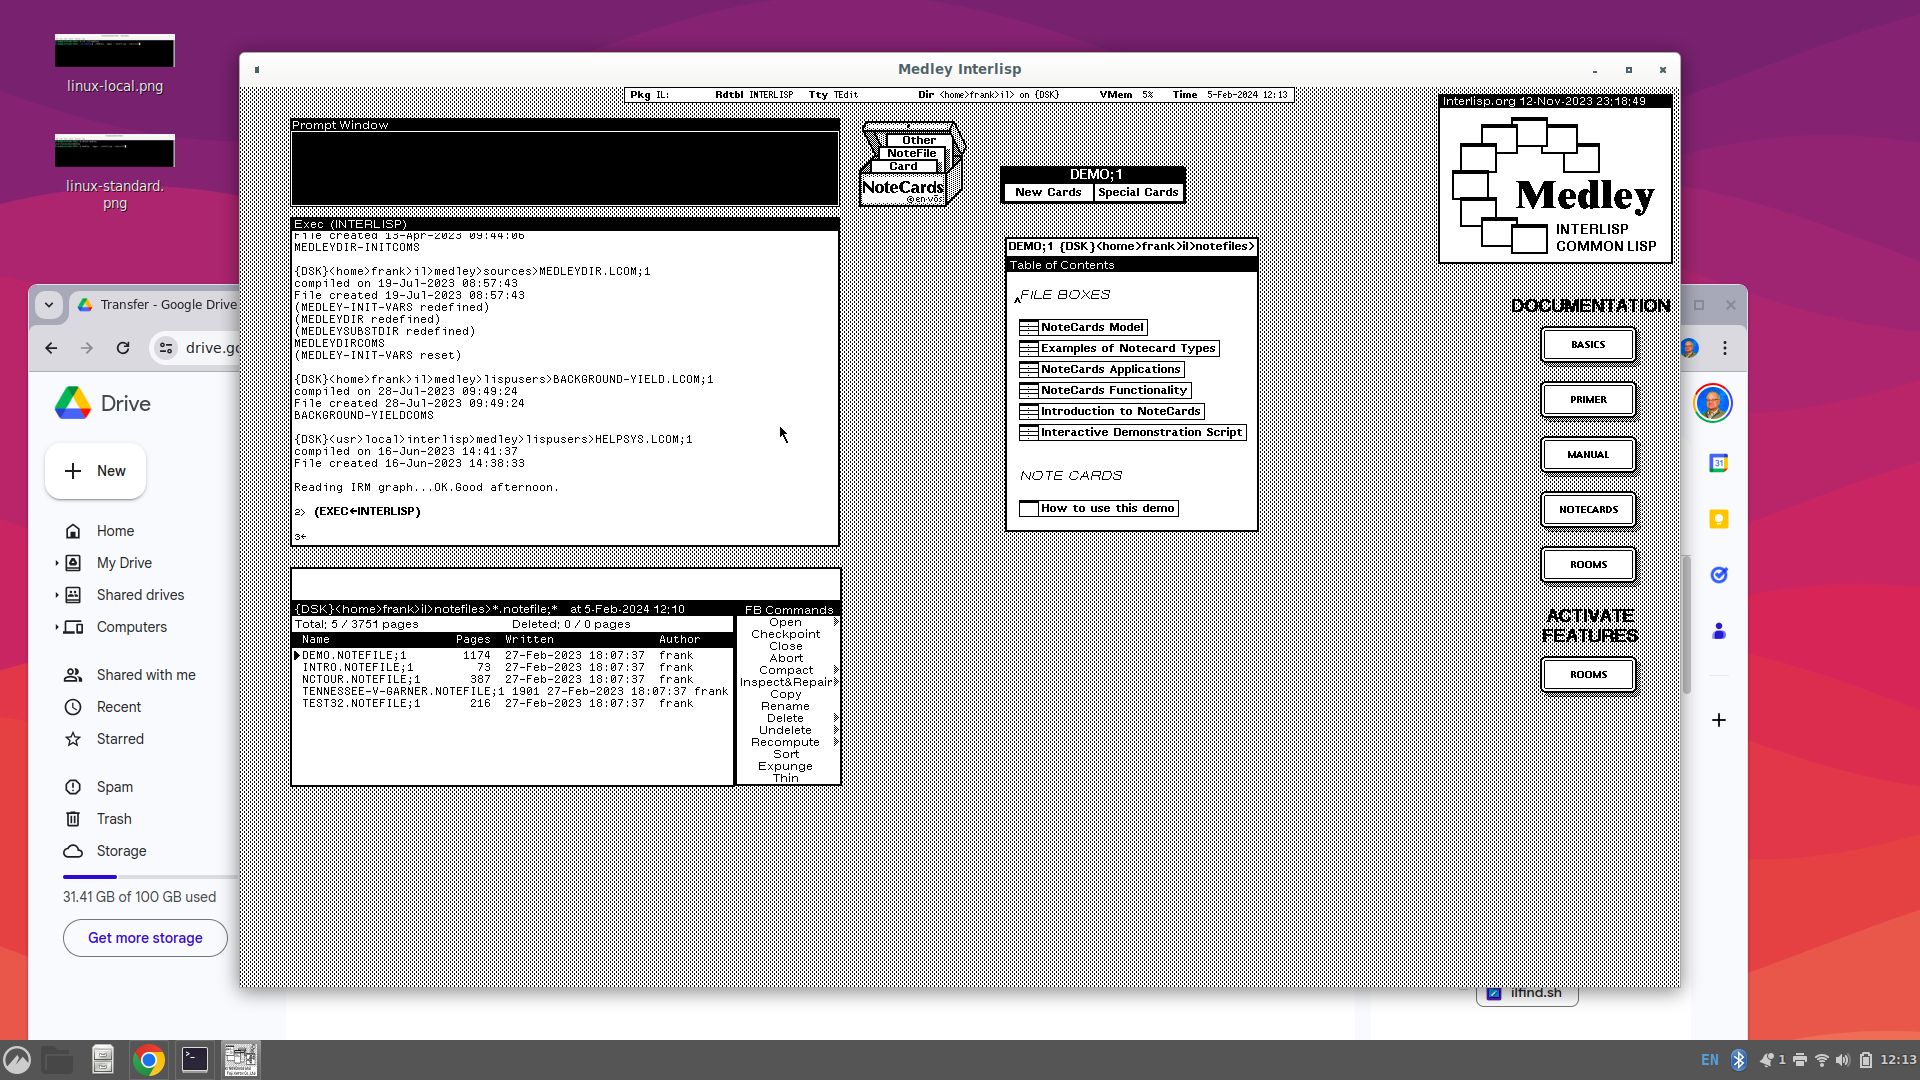Select DEMO.NOTEFILE;1 in file browser
Screen dimensions: 1920x1080
[354, 656]
